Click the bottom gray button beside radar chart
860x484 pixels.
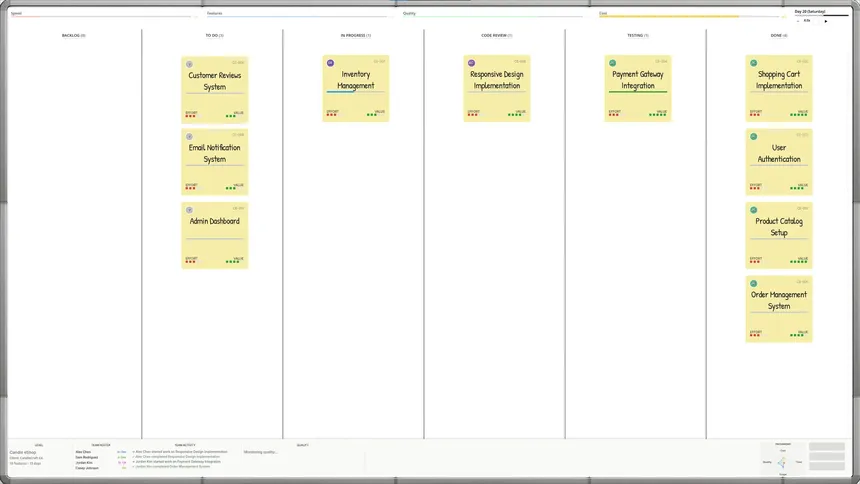click(827, 466)
